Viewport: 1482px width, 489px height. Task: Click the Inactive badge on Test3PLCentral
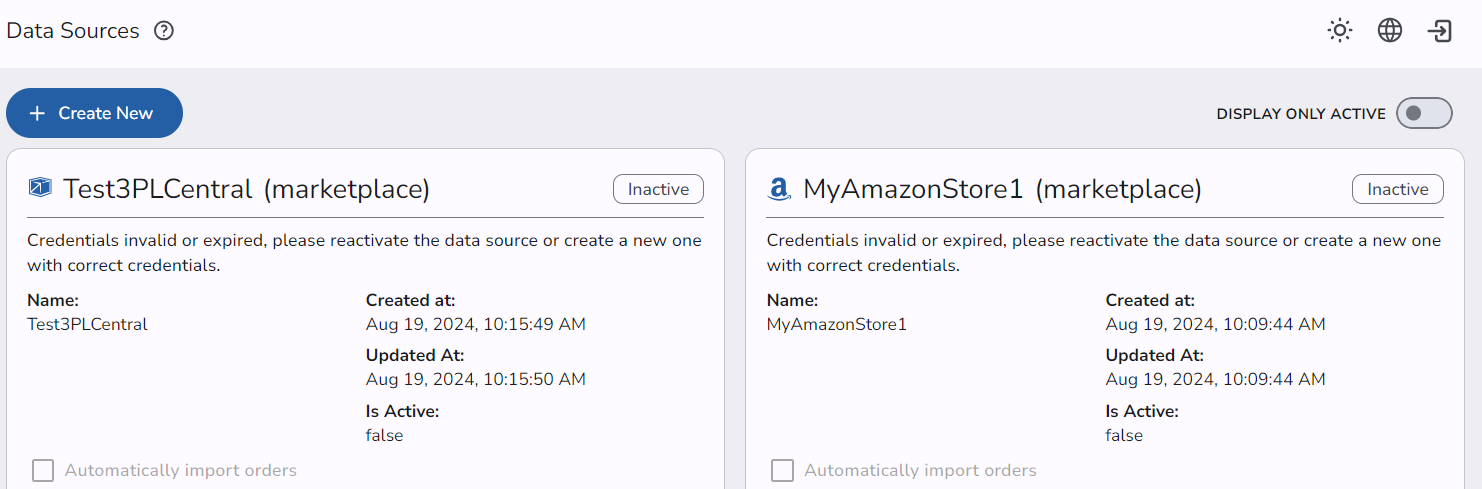[x=658, y=189]
